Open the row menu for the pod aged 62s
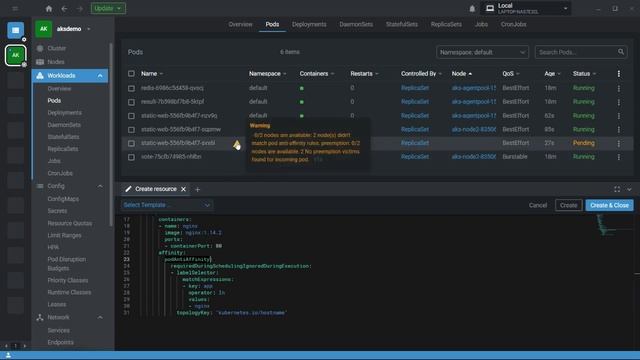Image resolution: width=640 pixels, height=360 pixels. (619, 116)
